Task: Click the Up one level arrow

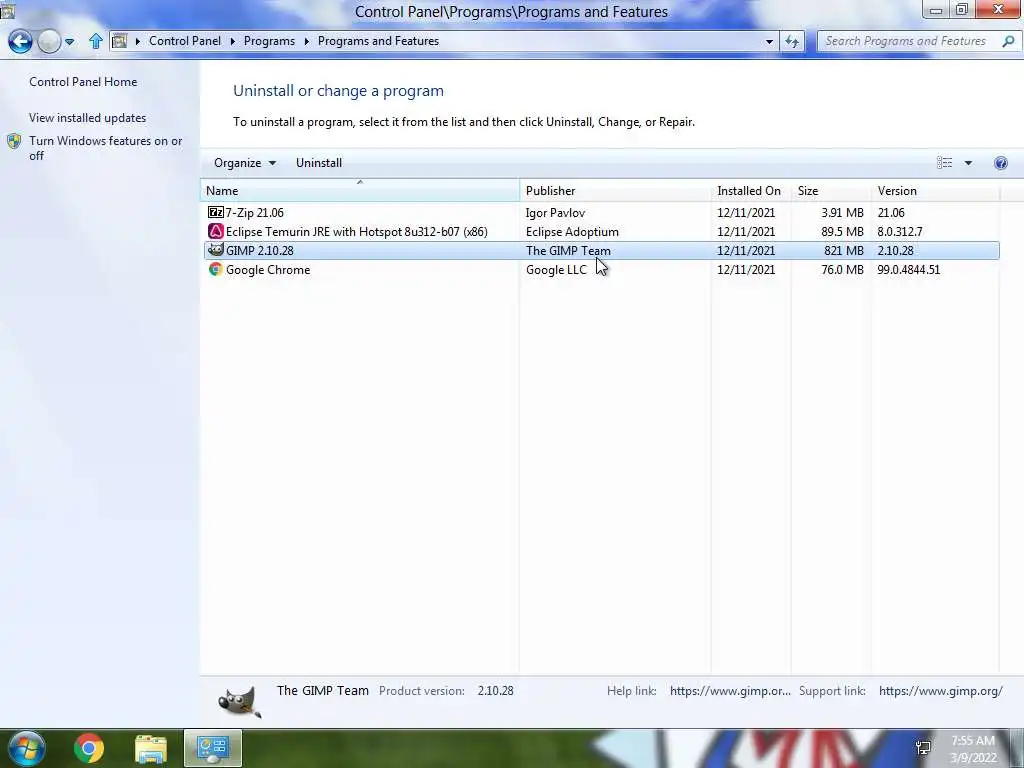Action: (x=95, y=41)
